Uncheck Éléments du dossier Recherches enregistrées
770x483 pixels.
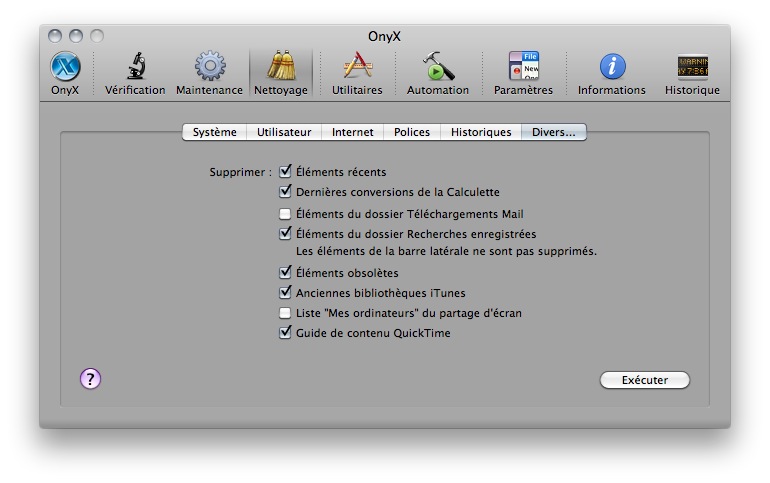pos(285,233)
